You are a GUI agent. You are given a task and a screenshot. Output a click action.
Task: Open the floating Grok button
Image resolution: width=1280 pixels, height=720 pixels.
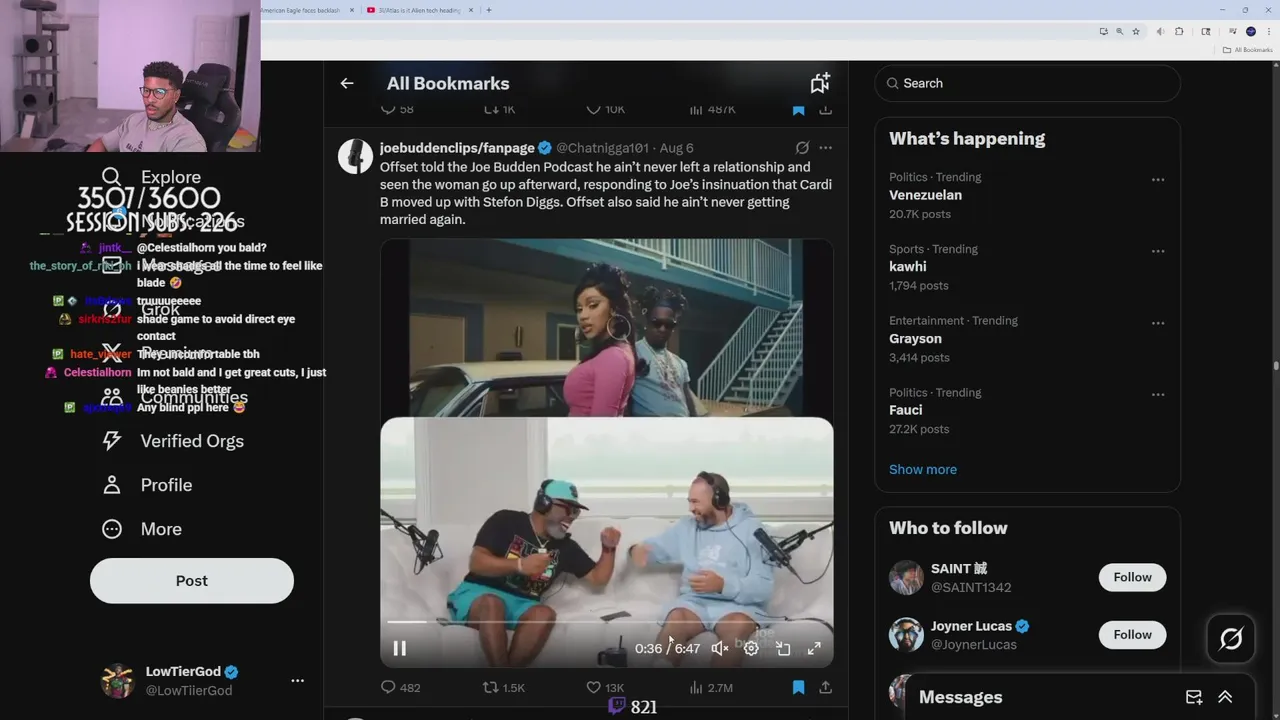click(x=1231, y=638)
